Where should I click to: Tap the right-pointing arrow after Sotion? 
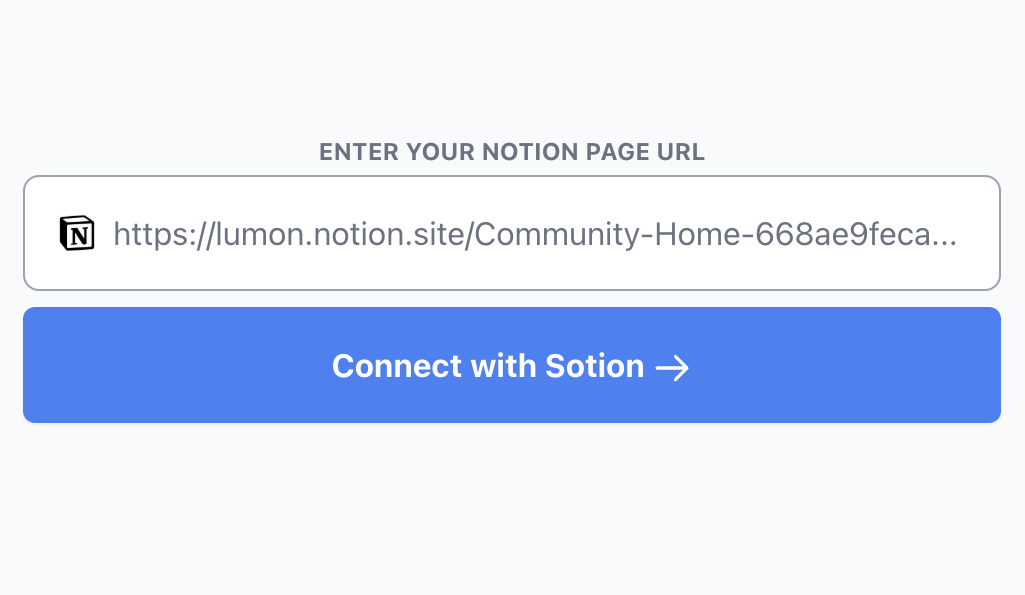(673, 367)
